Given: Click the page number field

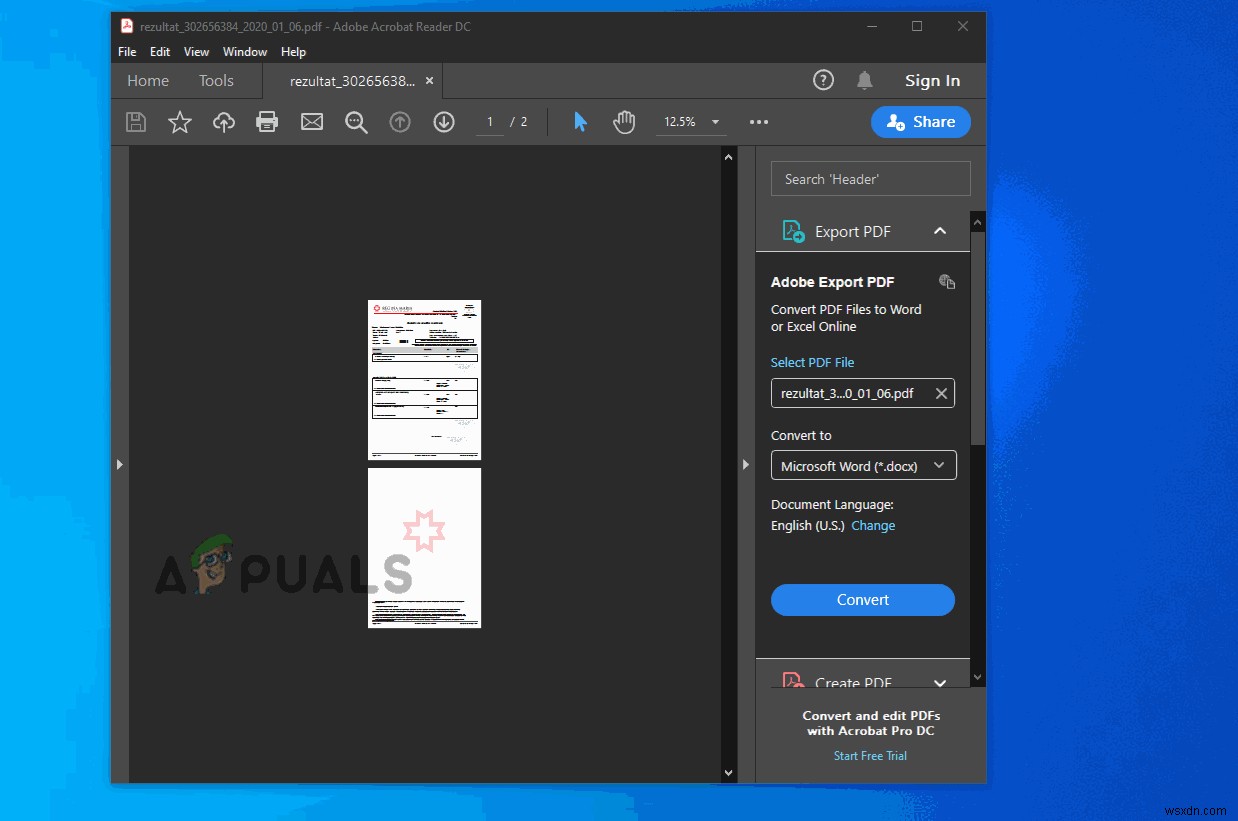Looking at the screenshot, I should pos(489,121).
